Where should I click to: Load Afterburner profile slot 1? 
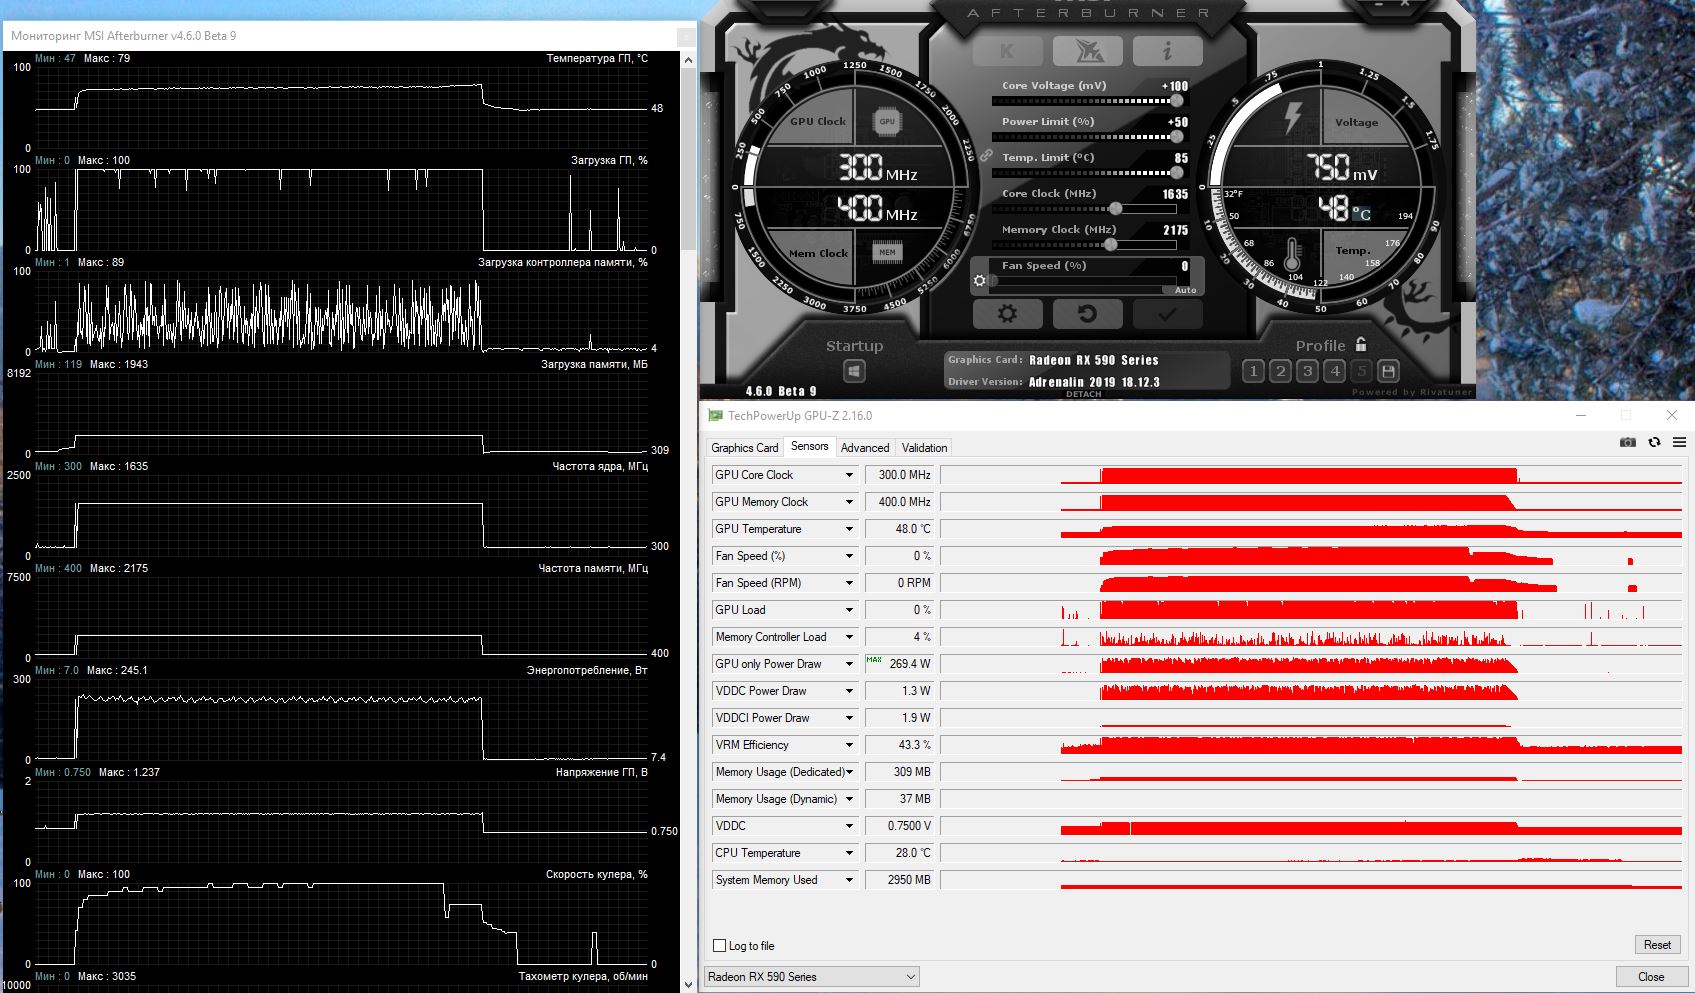click(1253, 371)
